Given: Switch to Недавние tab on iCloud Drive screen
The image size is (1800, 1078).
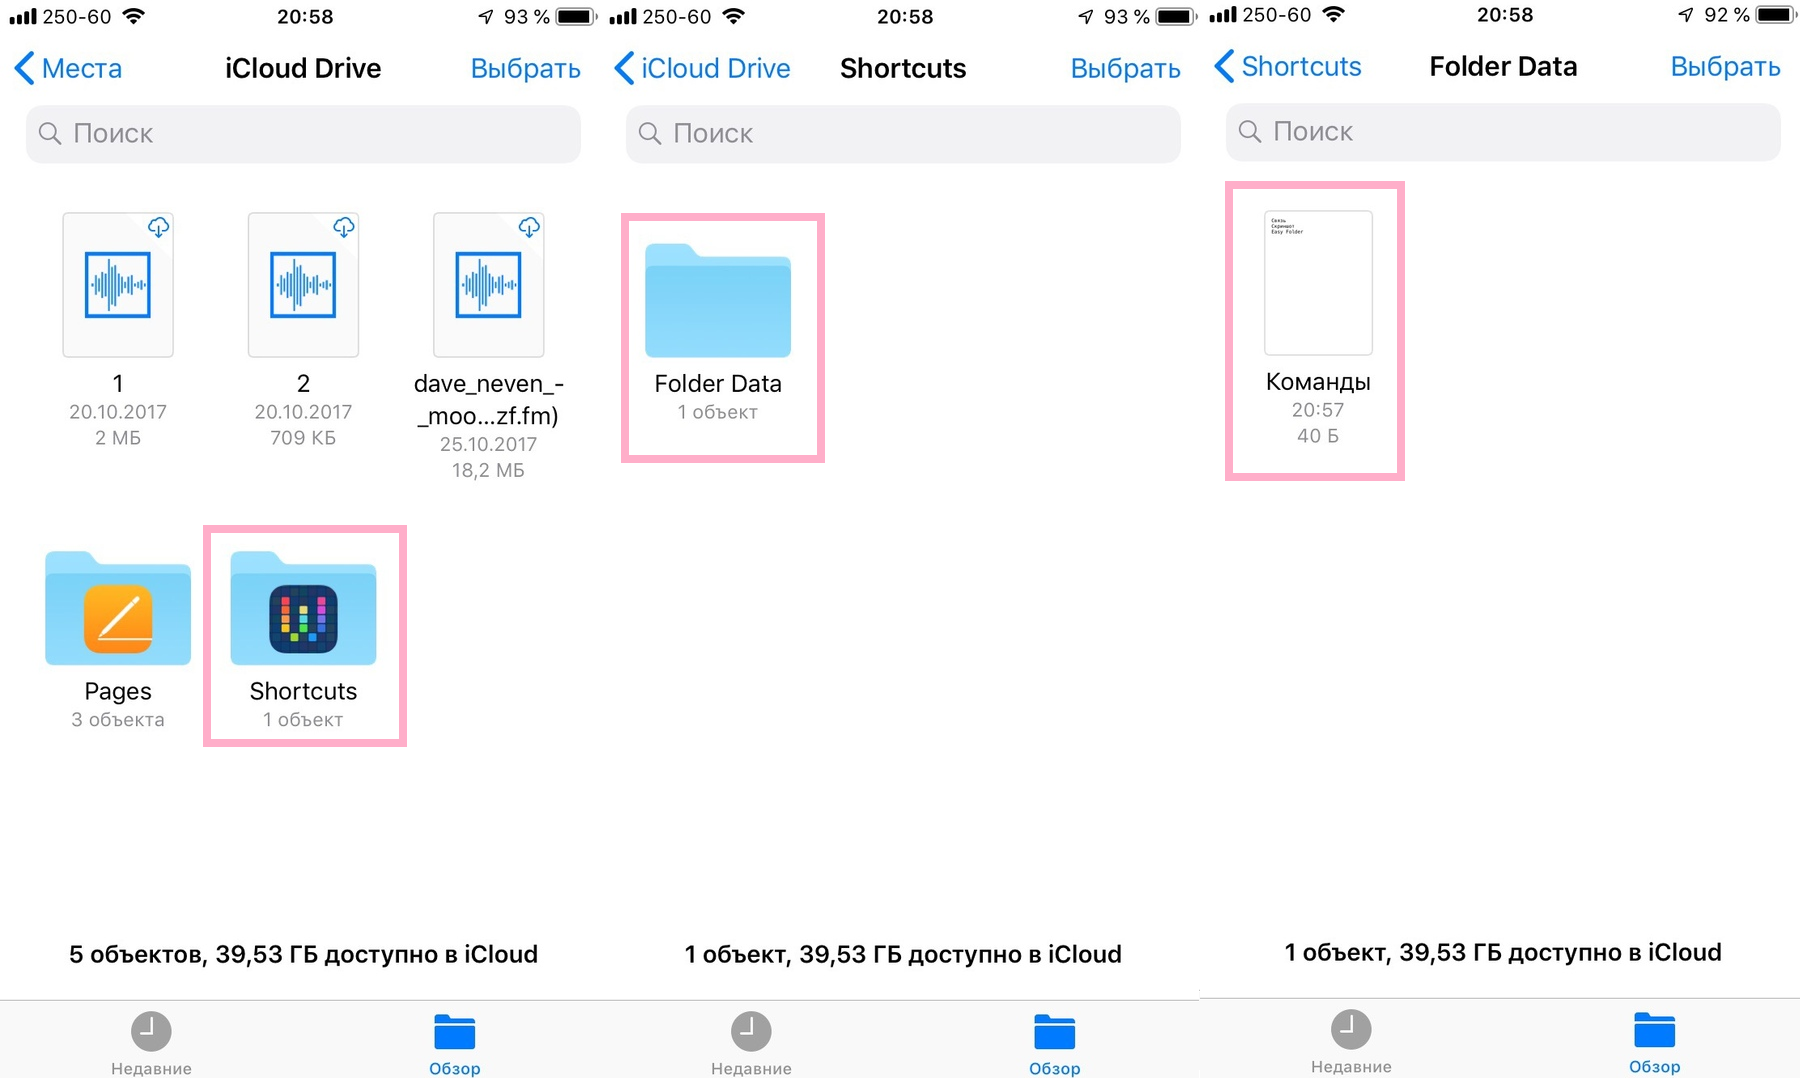Looking at the screenshot, I should pos(151,1042).
